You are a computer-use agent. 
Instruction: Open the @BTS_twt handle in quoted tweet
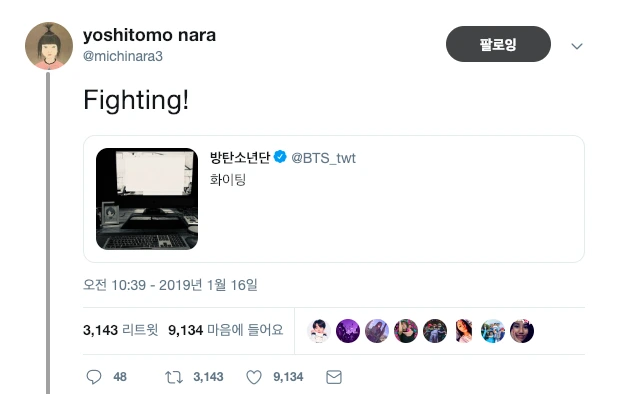tap(323, 158)
